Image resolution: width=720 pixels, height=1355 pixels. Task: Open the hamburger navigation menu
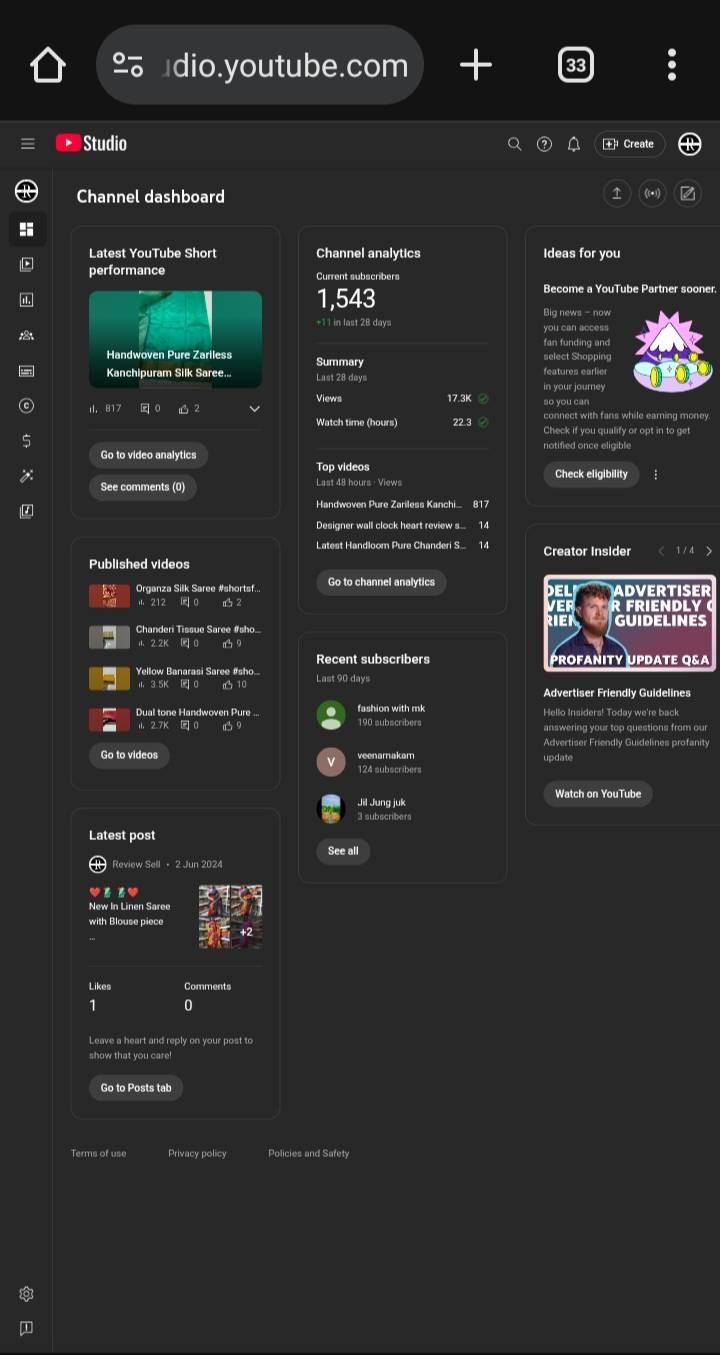coord(28,144)
